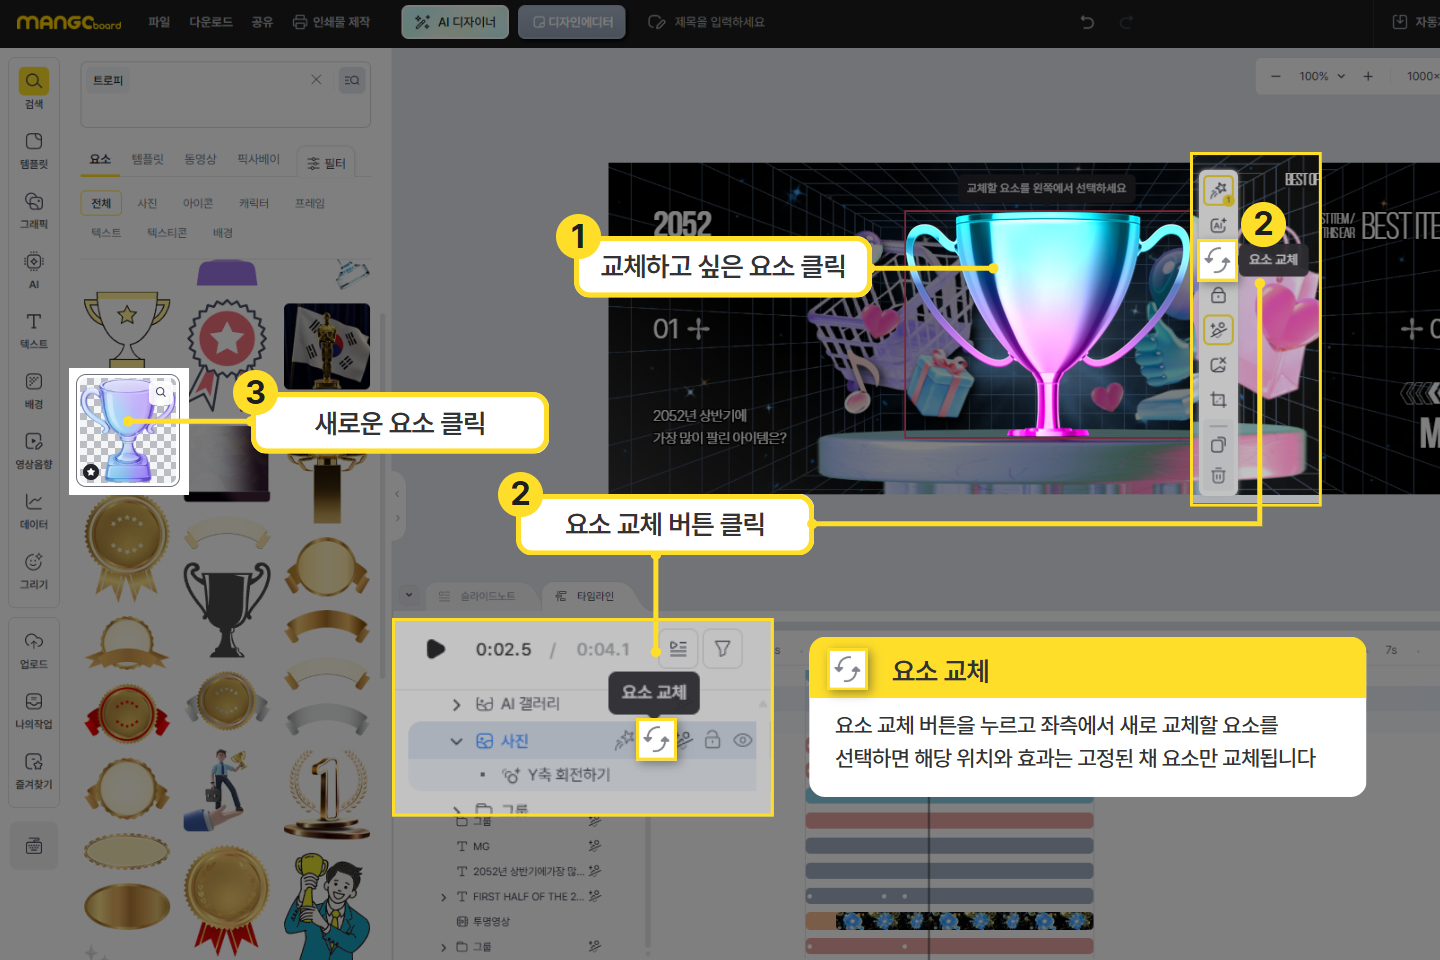Screen dimensions: 1440x960
Task: Toggle lock on the 사진 layer
Action: click(x=712, y=740)
